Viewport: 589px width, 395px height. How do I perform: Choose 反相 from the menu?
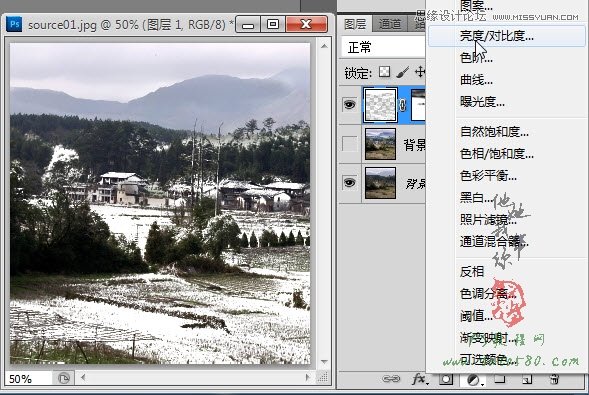coord(472,271)
